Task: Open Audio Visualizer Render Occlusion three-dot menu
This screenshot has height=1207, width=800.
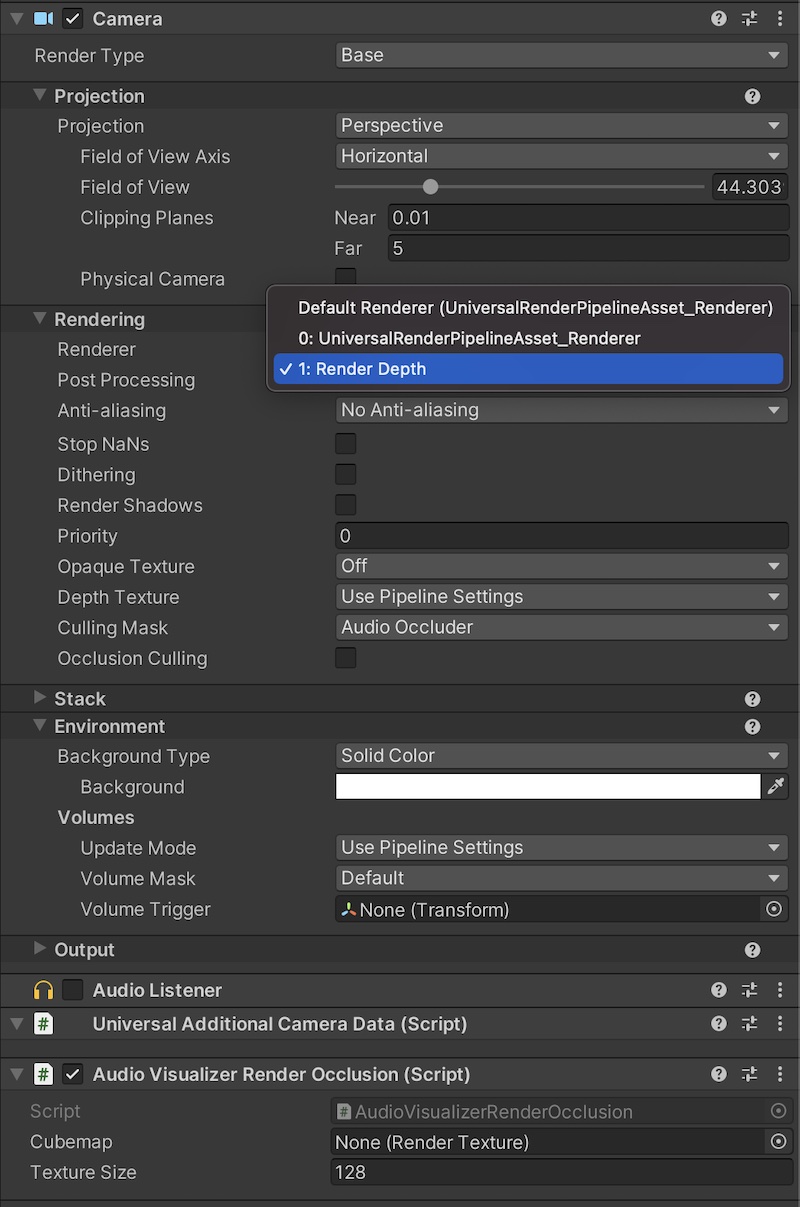Action: [x=780, y=1074]
